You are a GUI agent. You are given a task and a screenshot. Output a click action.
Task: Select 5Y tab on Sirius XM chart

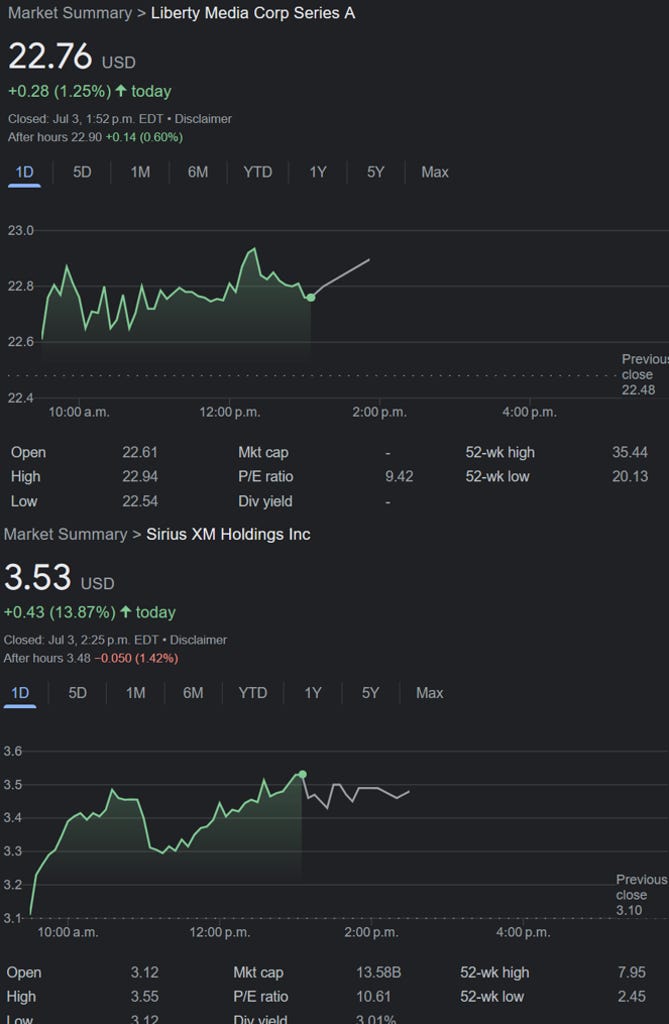click(x=370, y=693)
